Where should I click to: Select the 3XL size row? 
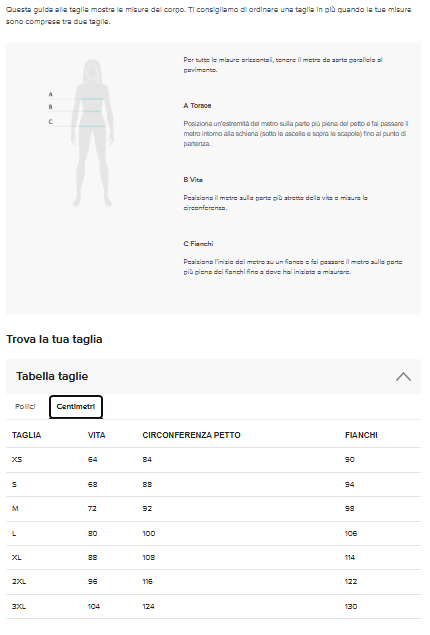[x=213, y=606]
